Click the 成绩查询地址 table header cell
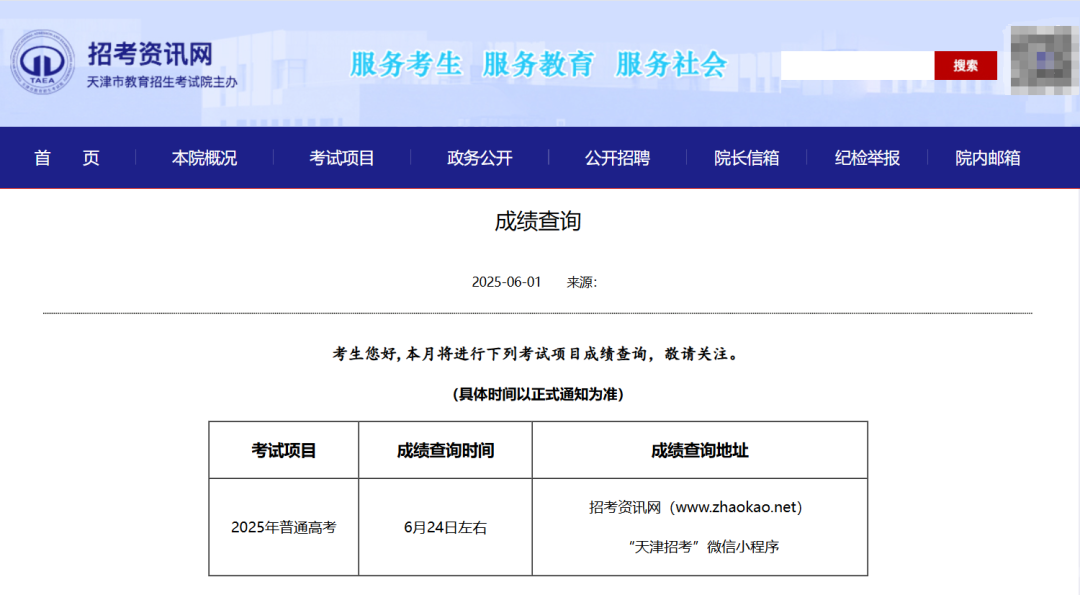The image size is (1080, 595). 700,450
